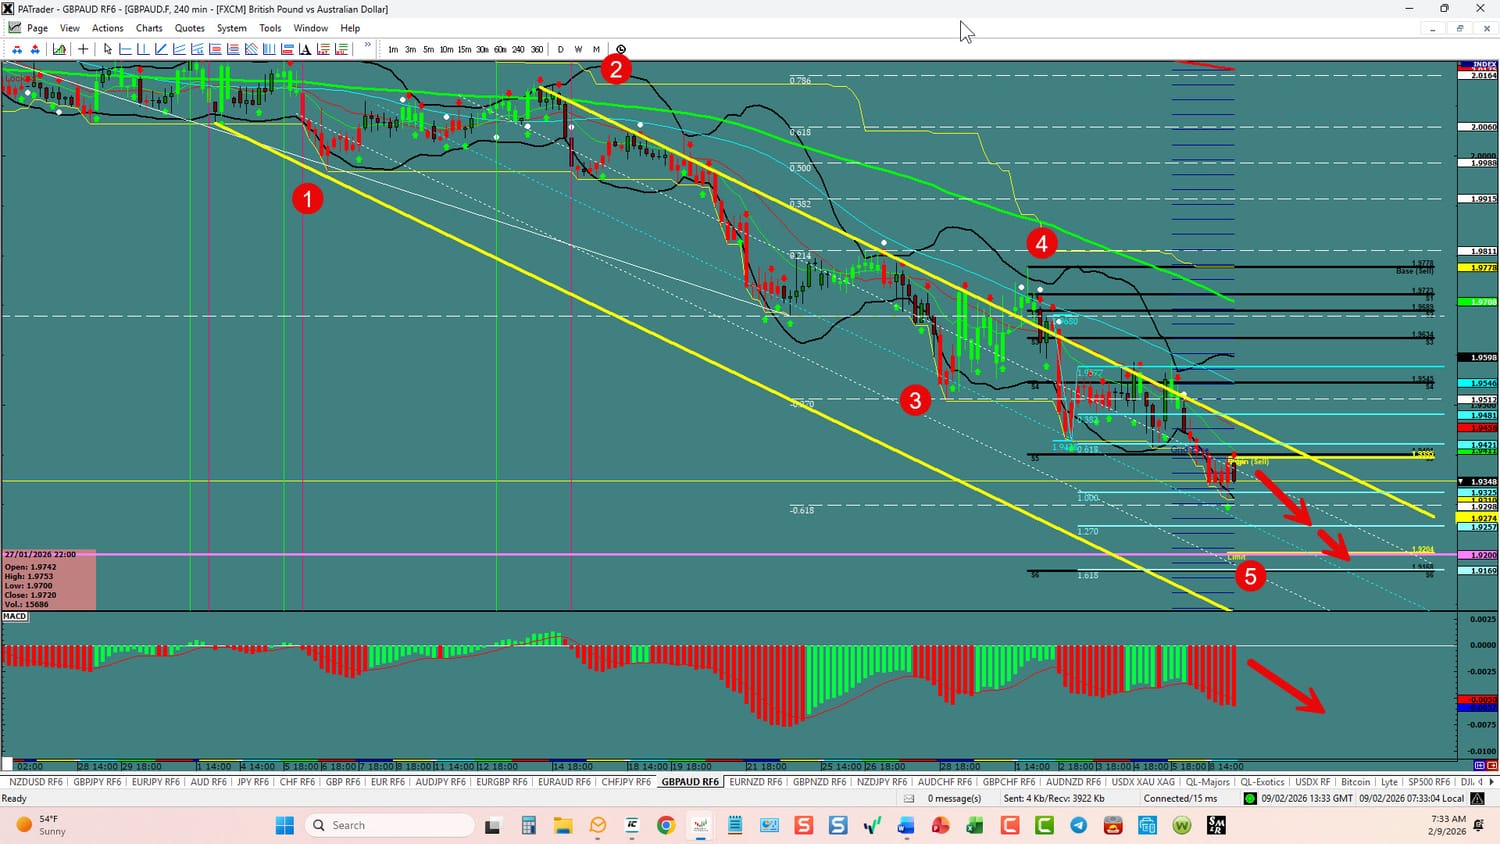Select the 10m timeframe button

coord(446,49)
